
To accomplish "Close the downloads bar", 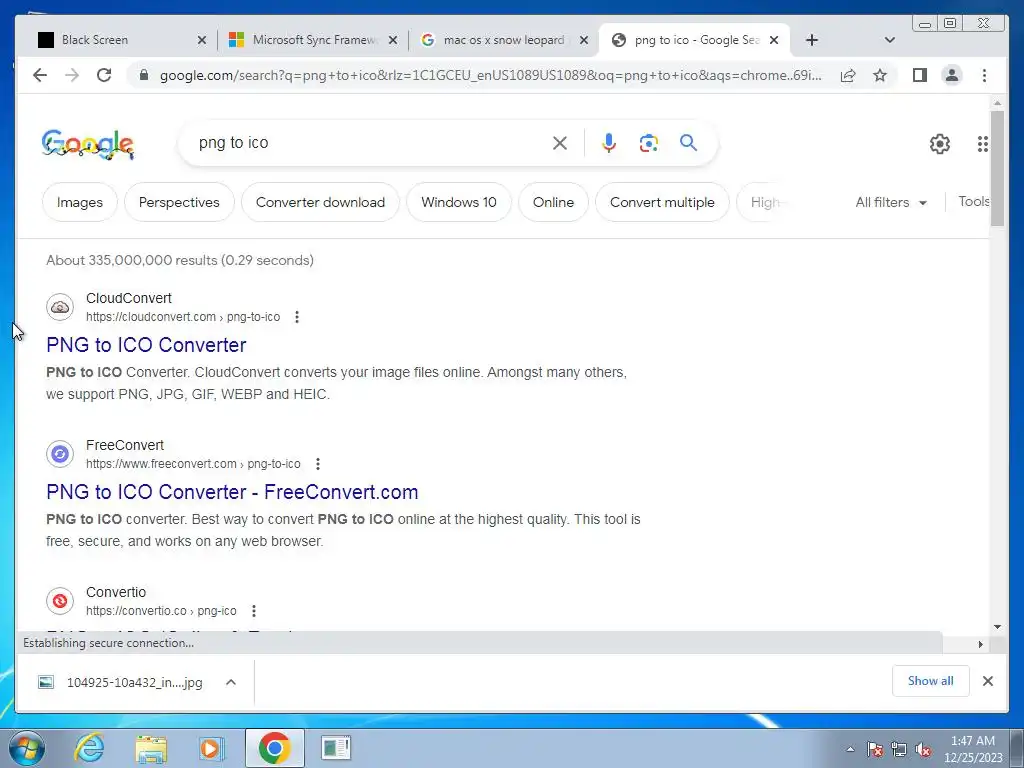I will pos(988,681).
